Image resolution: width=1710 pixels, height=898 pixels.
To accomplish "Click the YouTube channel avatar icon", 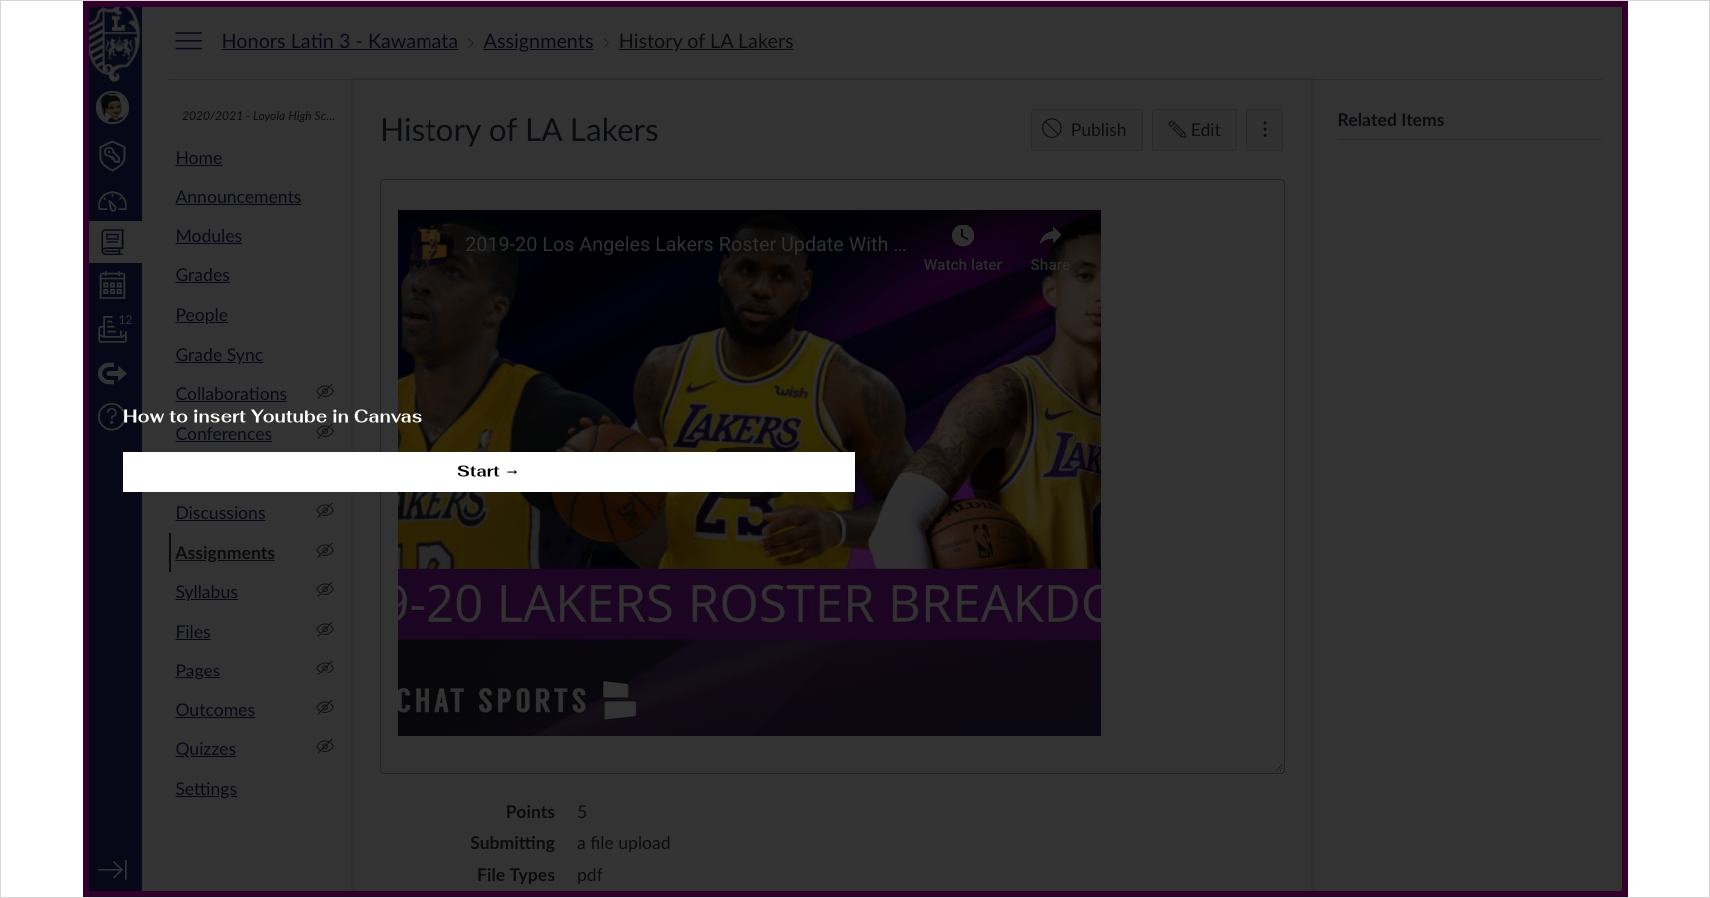I will [x=431, y=243].
